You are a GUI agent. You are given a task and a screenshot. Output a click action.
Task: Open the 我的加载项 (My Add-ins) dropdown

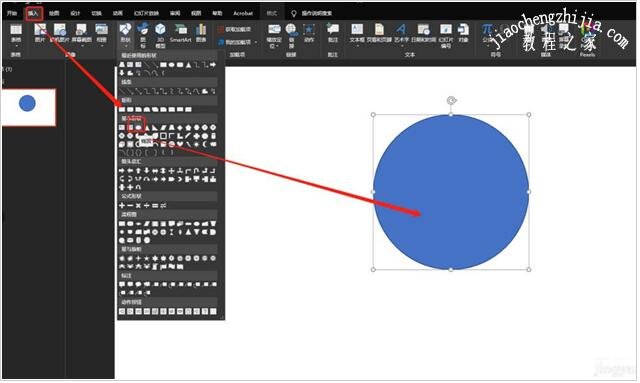tap(238, 42)
